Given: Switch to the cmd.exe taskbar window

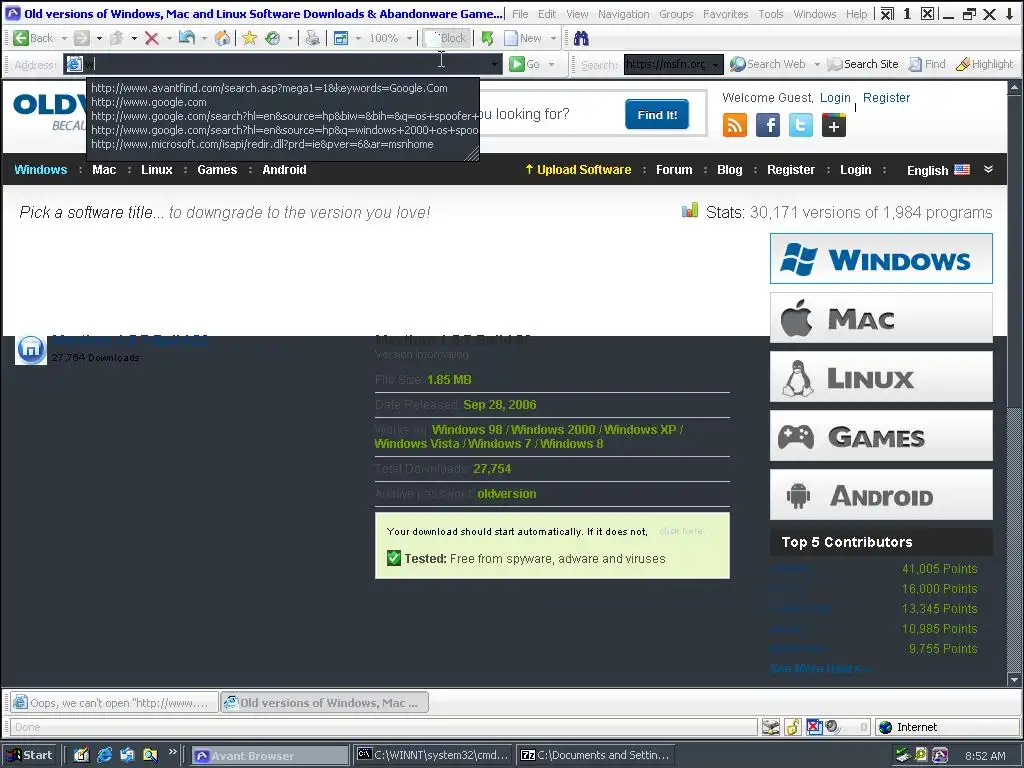Looking at the screenshot, I should pyautogui.click(x=433, y=755).
